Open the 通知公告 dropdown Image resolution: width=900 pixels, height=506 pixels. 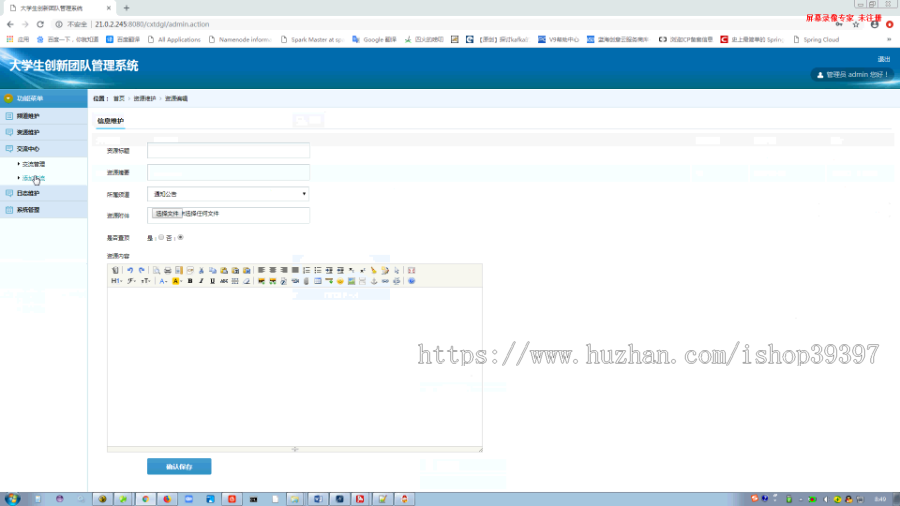pos(228,194)
